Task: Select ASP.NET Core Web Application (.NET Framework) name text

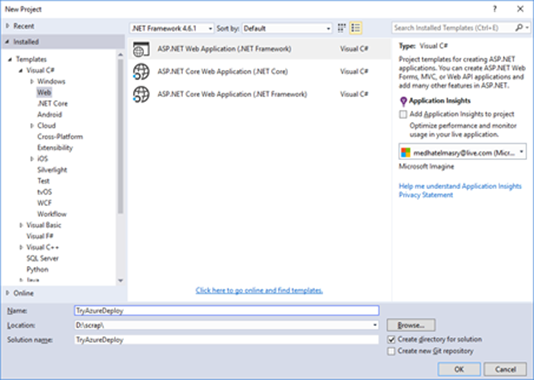Action: tap(232, 94)
